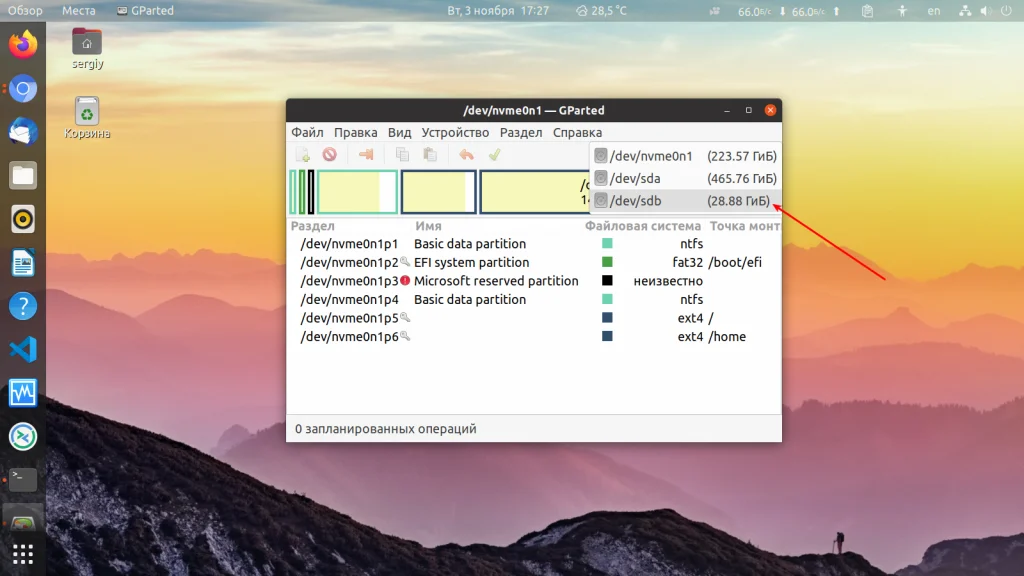
Task: Click the "0 запланированных операций" status bar
Action: 534,428
